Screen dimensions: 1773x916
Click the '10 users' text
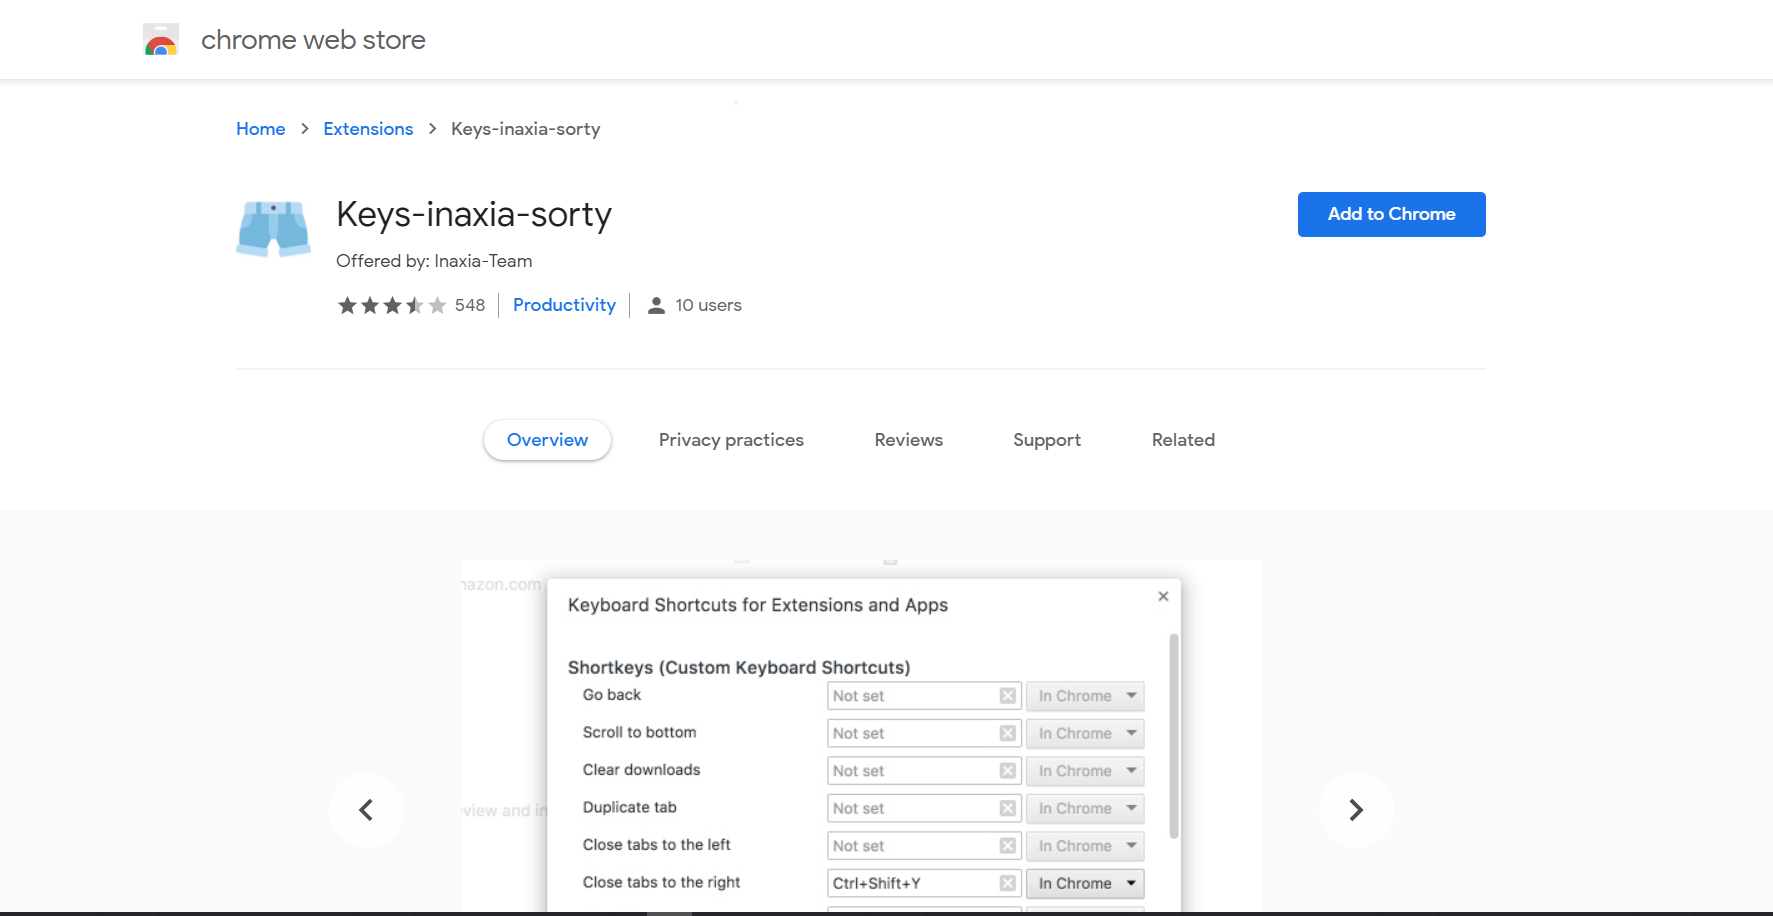708,305
